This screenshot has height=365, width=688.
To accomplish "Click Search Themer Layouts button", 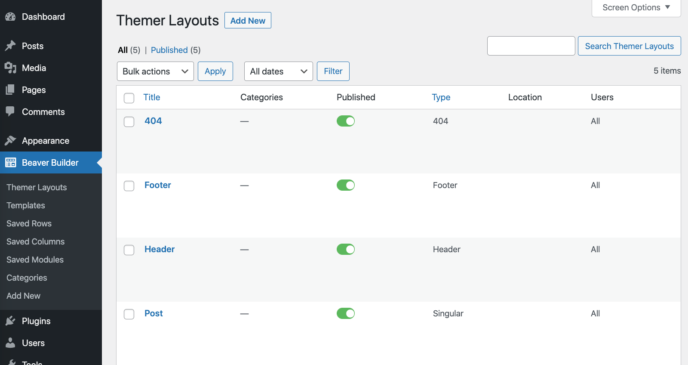I will tap(629, 46).
